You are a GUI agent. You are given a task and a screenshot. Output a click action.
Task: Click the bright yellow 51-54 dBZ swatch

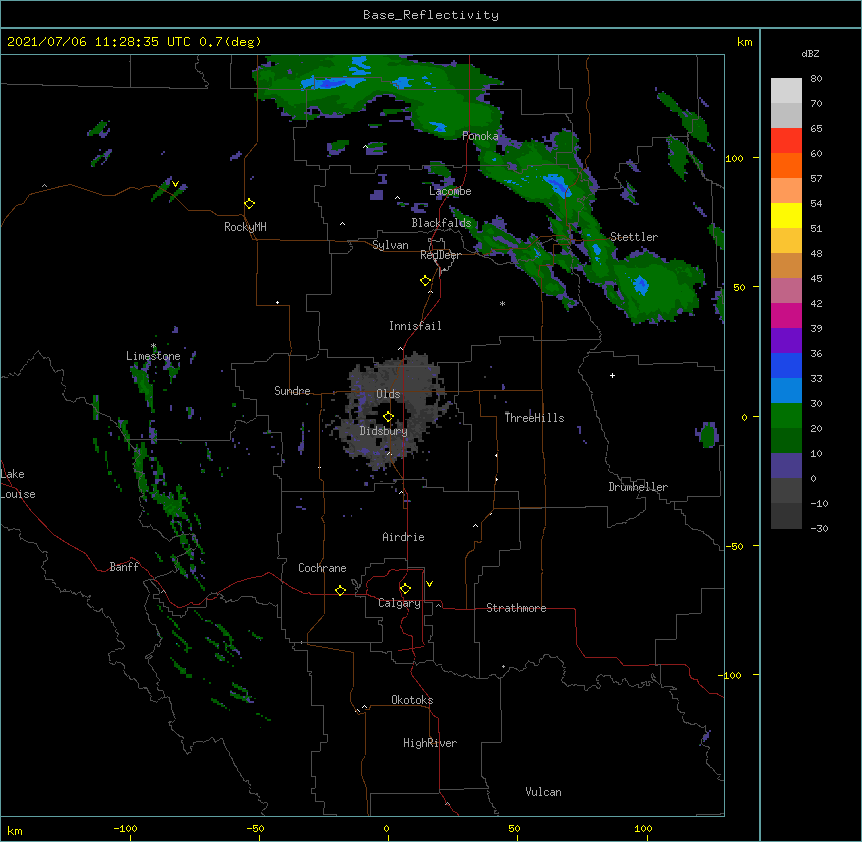point(786,215)
